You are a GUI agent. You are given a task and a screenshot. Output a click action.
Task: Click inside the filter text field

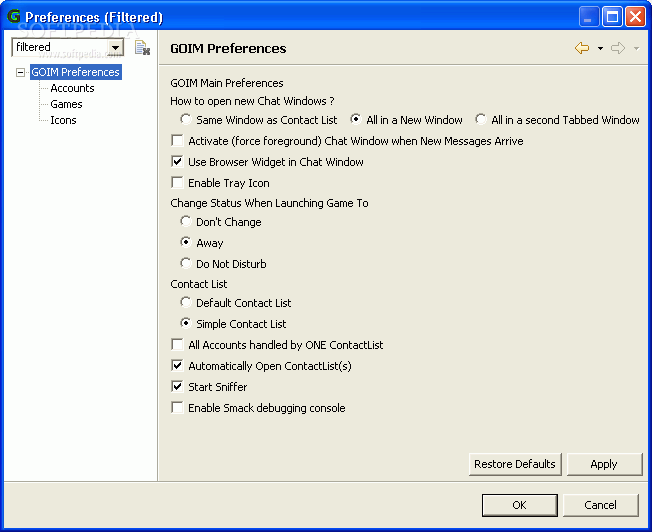tap(60, 47)
